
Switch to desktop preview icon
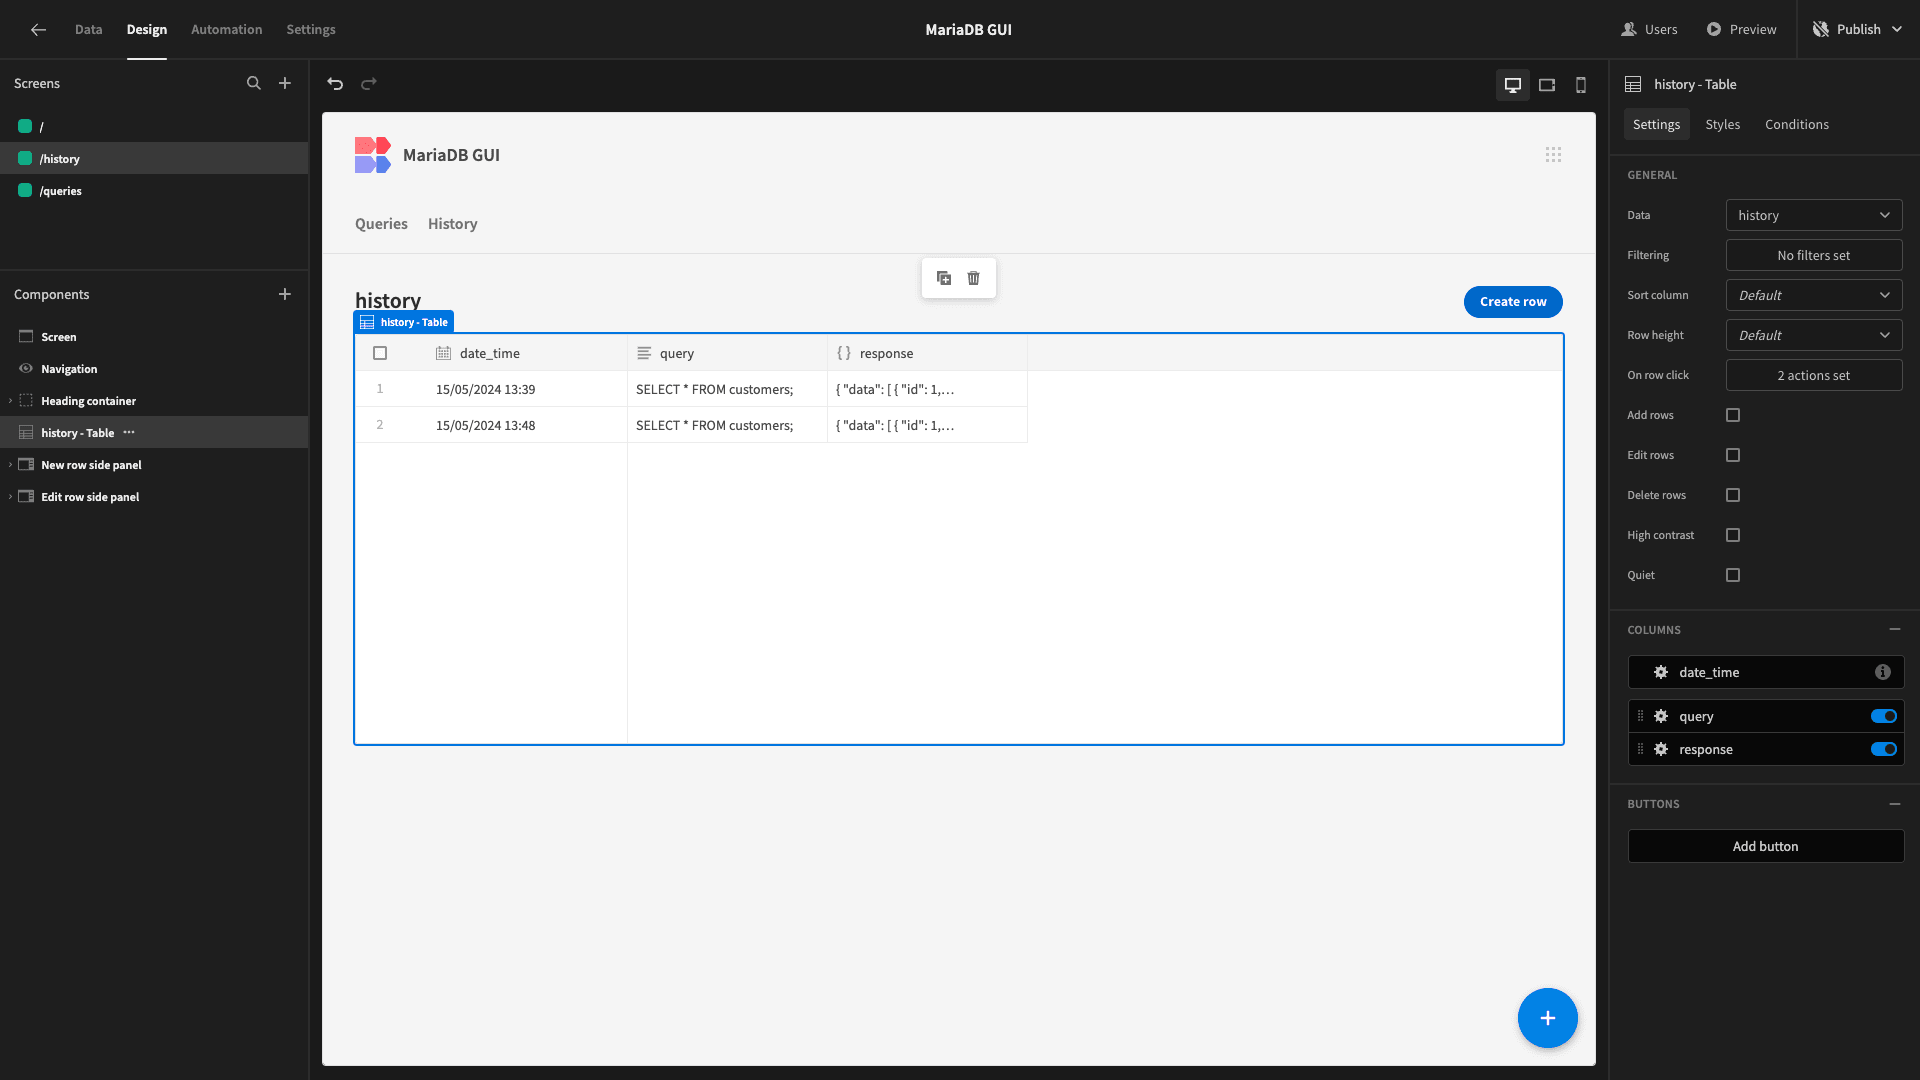(1513, 85)
